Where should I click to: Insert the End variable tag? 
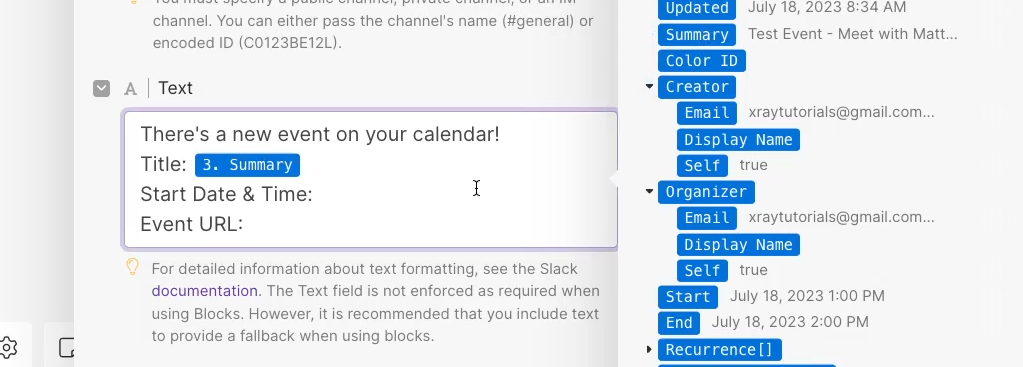point(679,323)
